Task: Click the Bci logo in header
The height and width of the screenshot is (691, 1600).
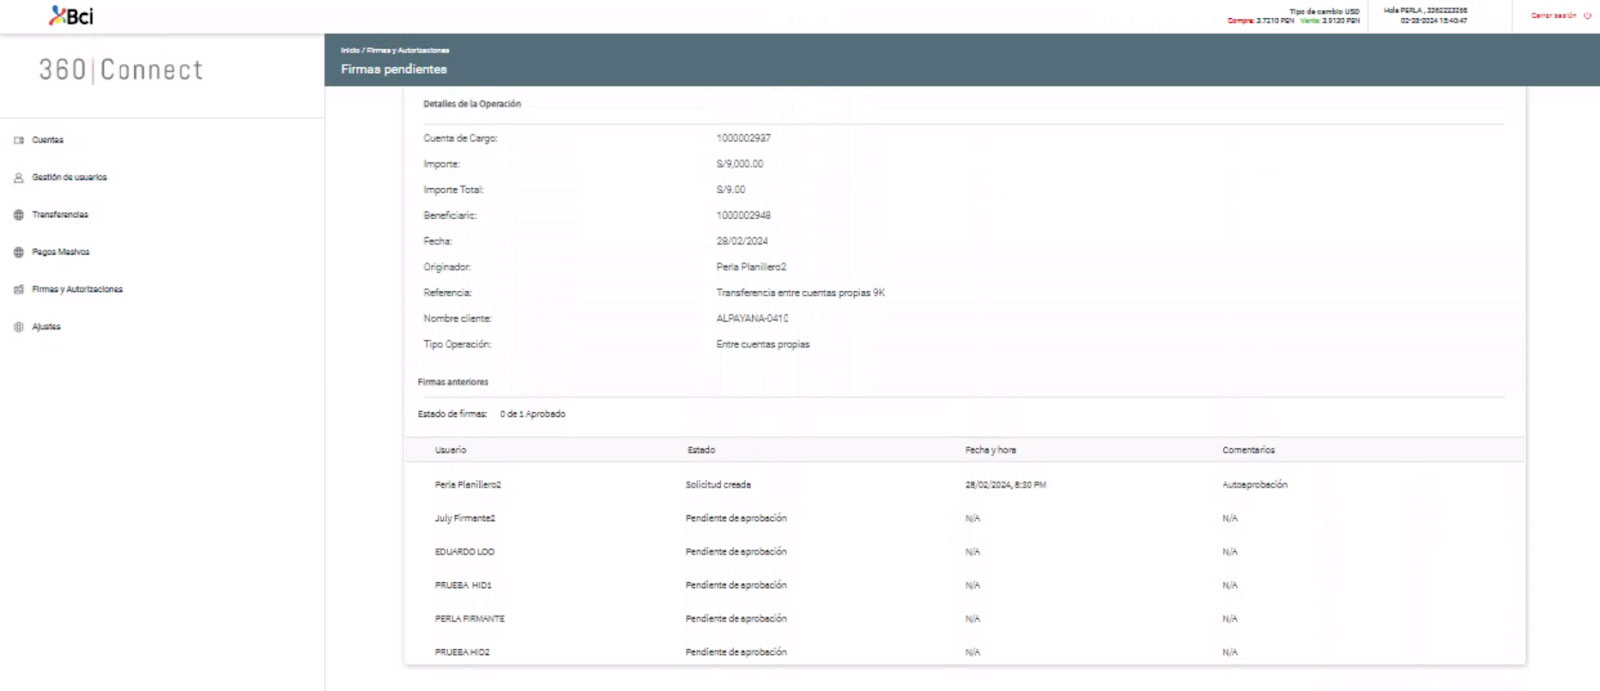Action: 71,16
